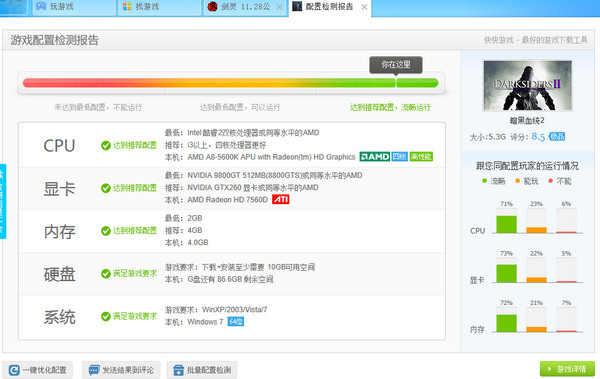Click G盘还有 86.6GB 剩余空间 text
Image resolution: width=600 pixels, height=379 pixels.
point(230,279)
